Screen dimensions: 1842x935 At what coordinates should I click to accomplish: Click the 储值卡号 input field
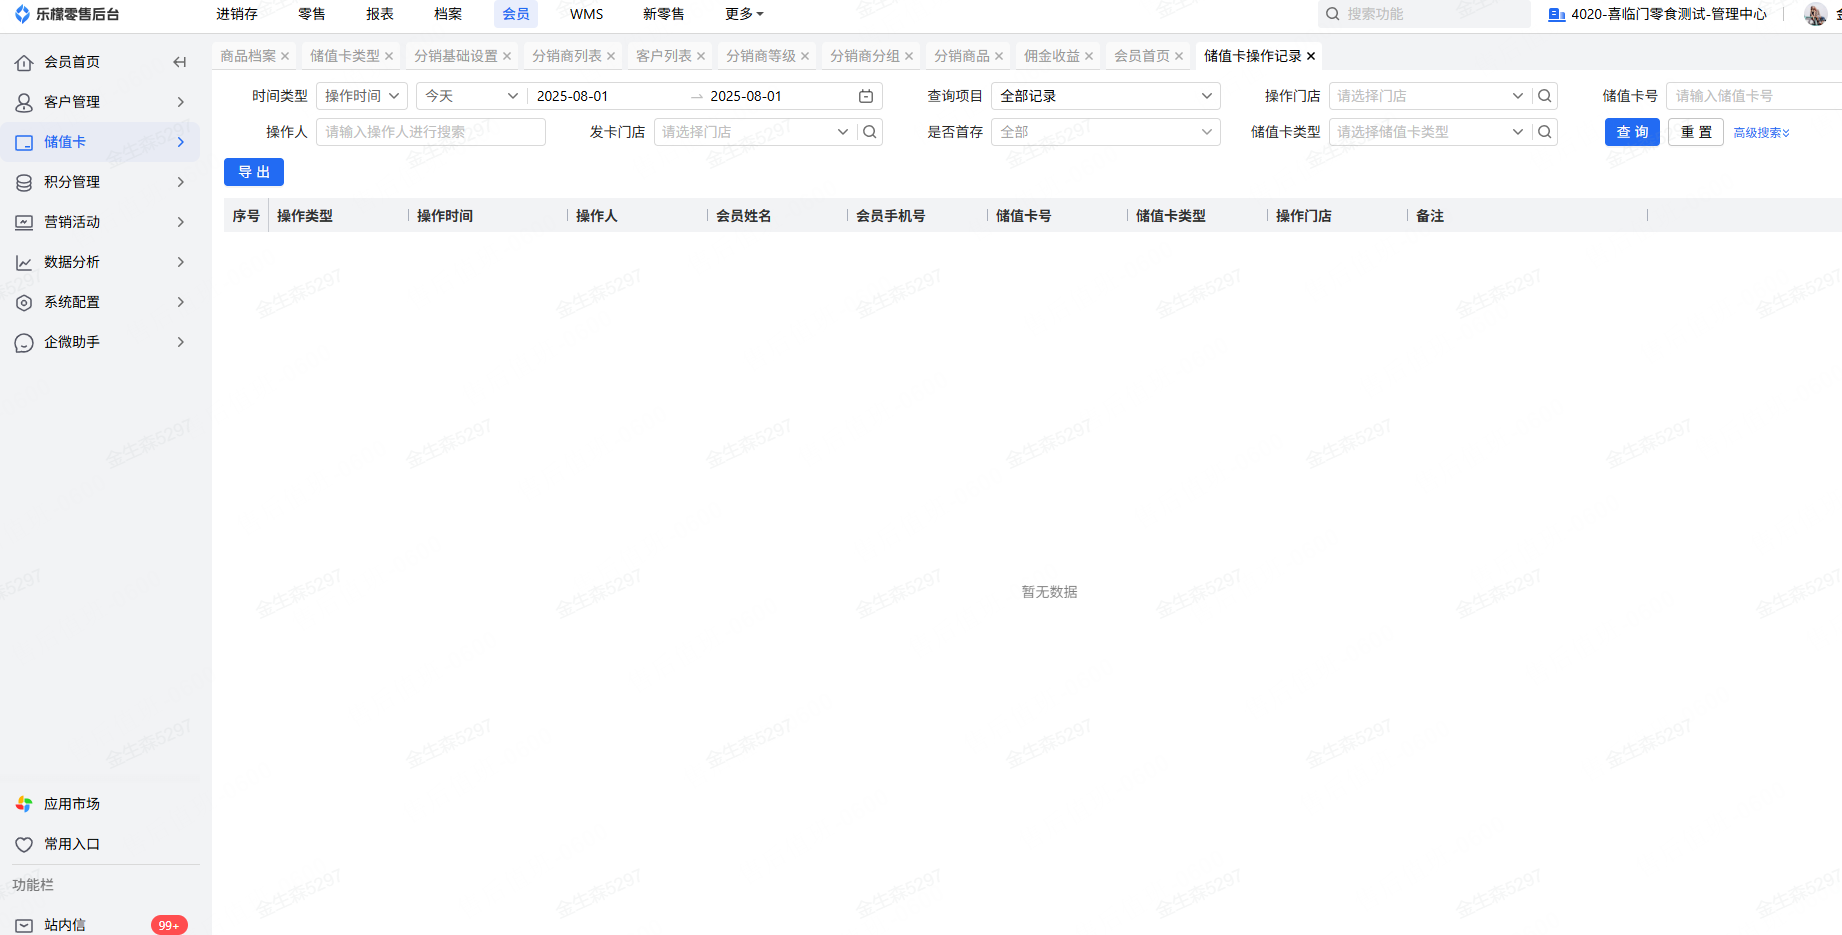(x=1755, y=96)
